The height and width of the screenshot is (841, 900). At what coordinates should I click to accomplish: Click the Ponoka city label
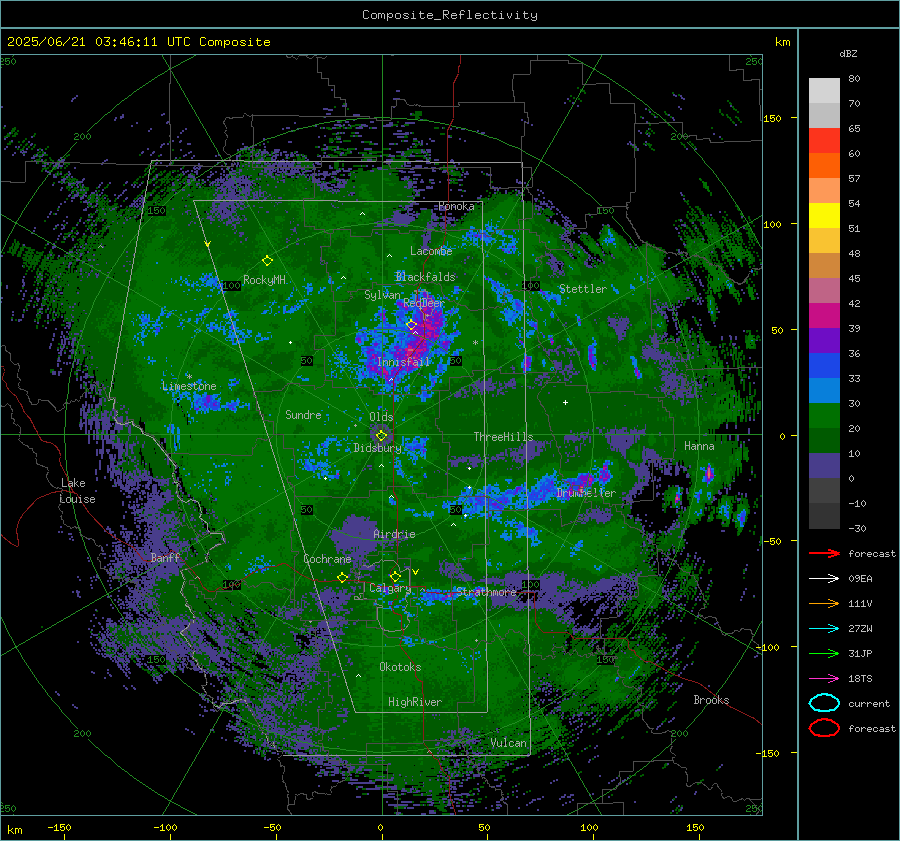click(x=456, y=206)
